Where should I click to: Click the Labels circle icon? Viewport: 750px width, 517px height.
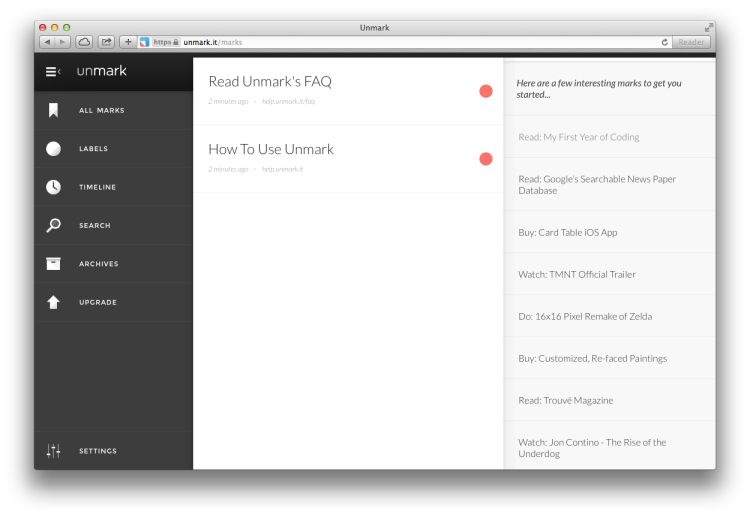tap(54, 149)
